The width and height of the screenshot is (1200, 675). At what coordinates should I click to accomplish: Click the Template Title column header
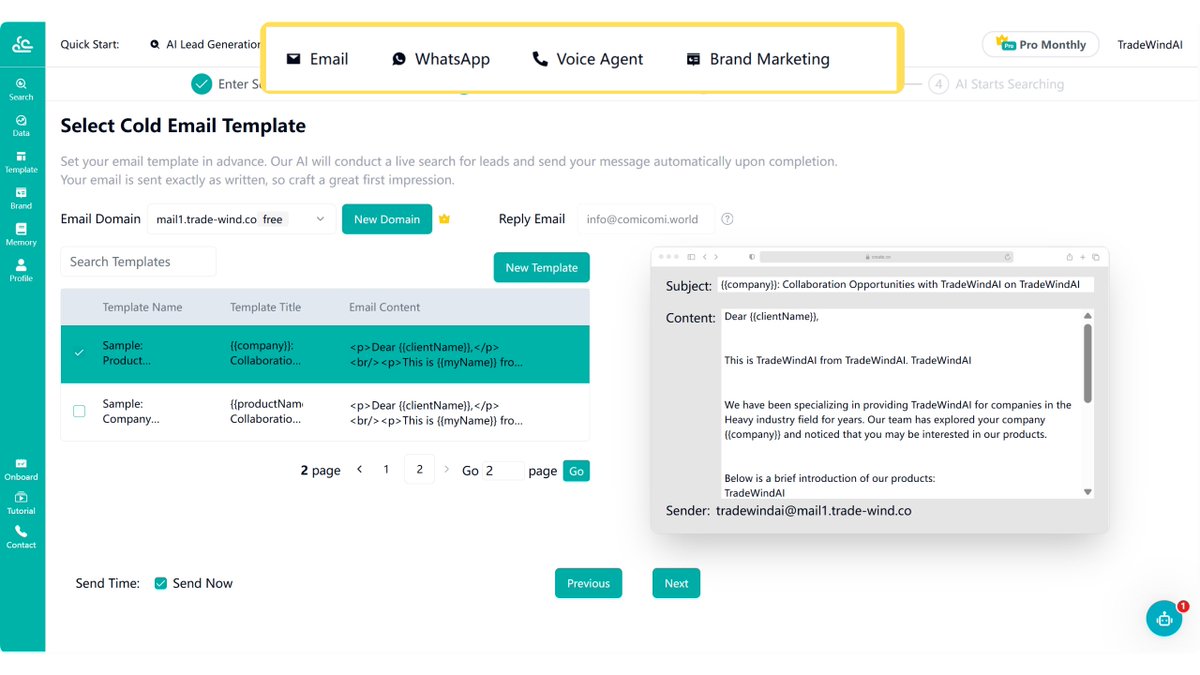(265, 307)
